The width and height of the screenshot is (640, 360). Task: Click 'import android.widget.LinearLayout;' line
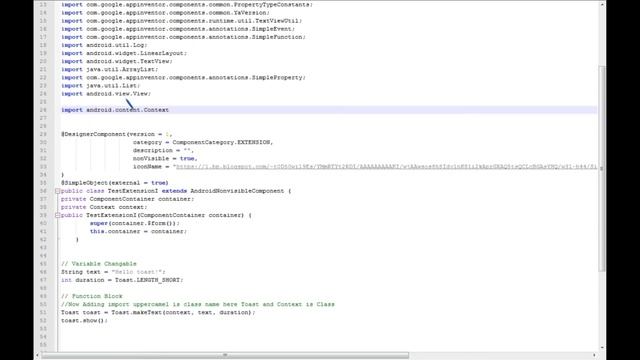point(124,53)
